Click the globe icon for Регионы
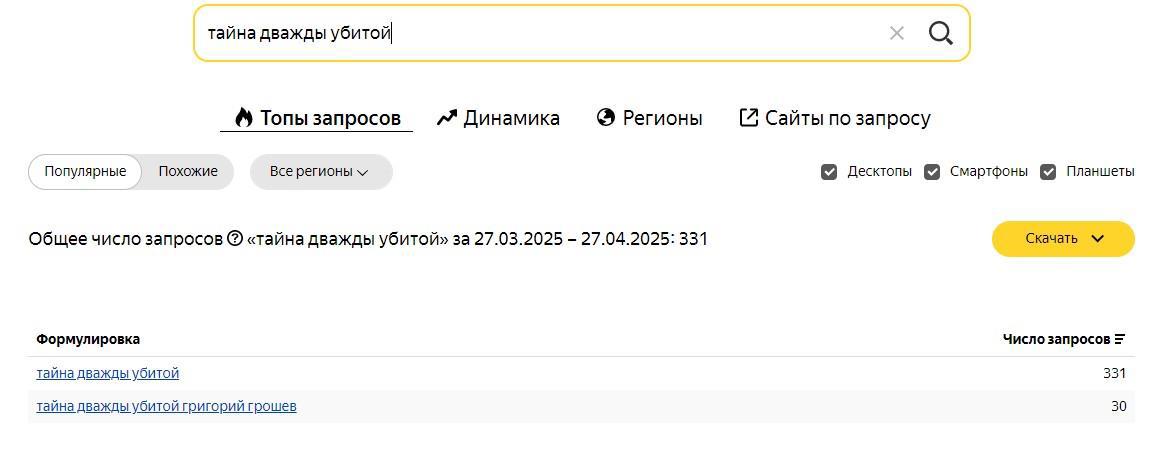This screenshot has height=449, width=1153. 605,118
